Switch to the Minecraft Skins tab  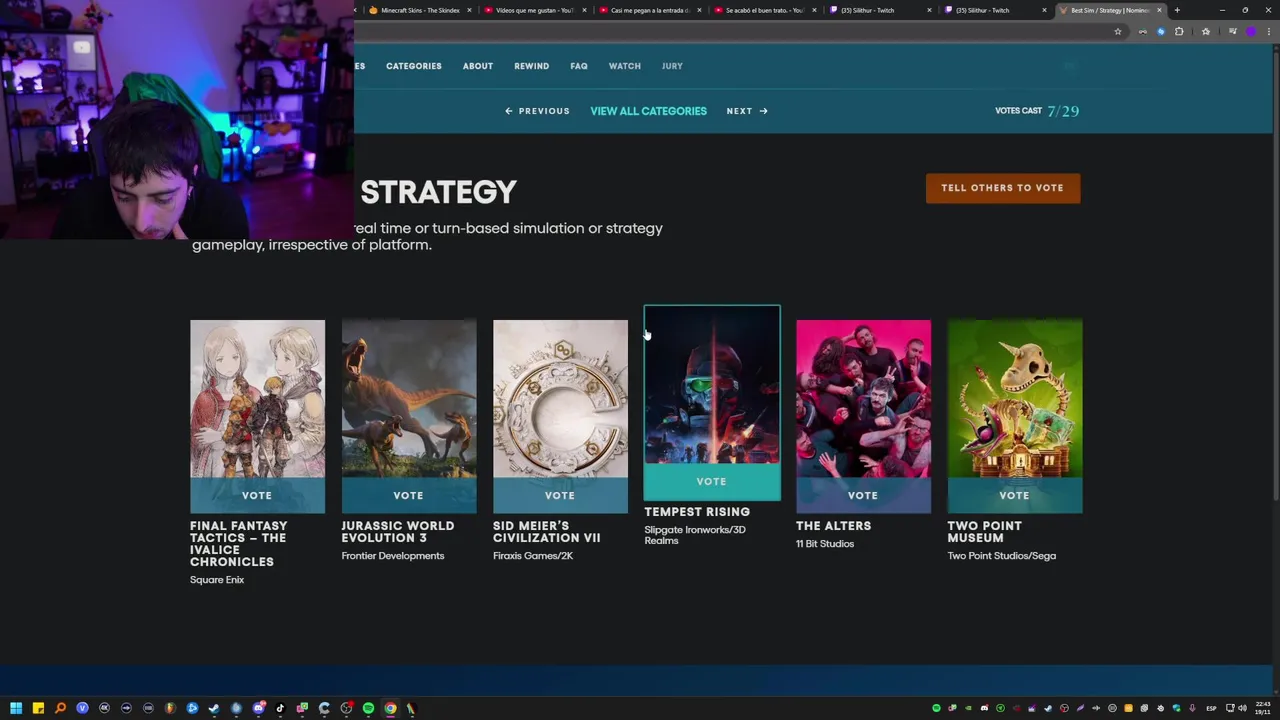(418, 10)
